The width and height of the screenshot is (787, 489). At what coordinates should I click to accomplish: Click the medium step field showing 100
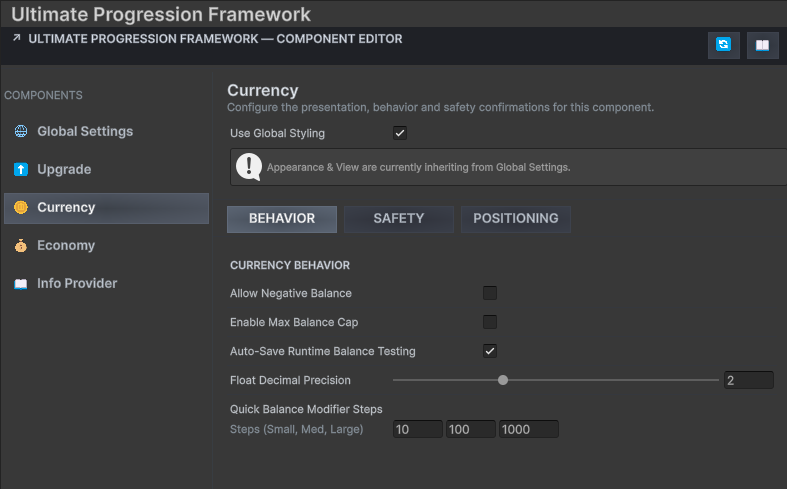click(x=471, y=429)
